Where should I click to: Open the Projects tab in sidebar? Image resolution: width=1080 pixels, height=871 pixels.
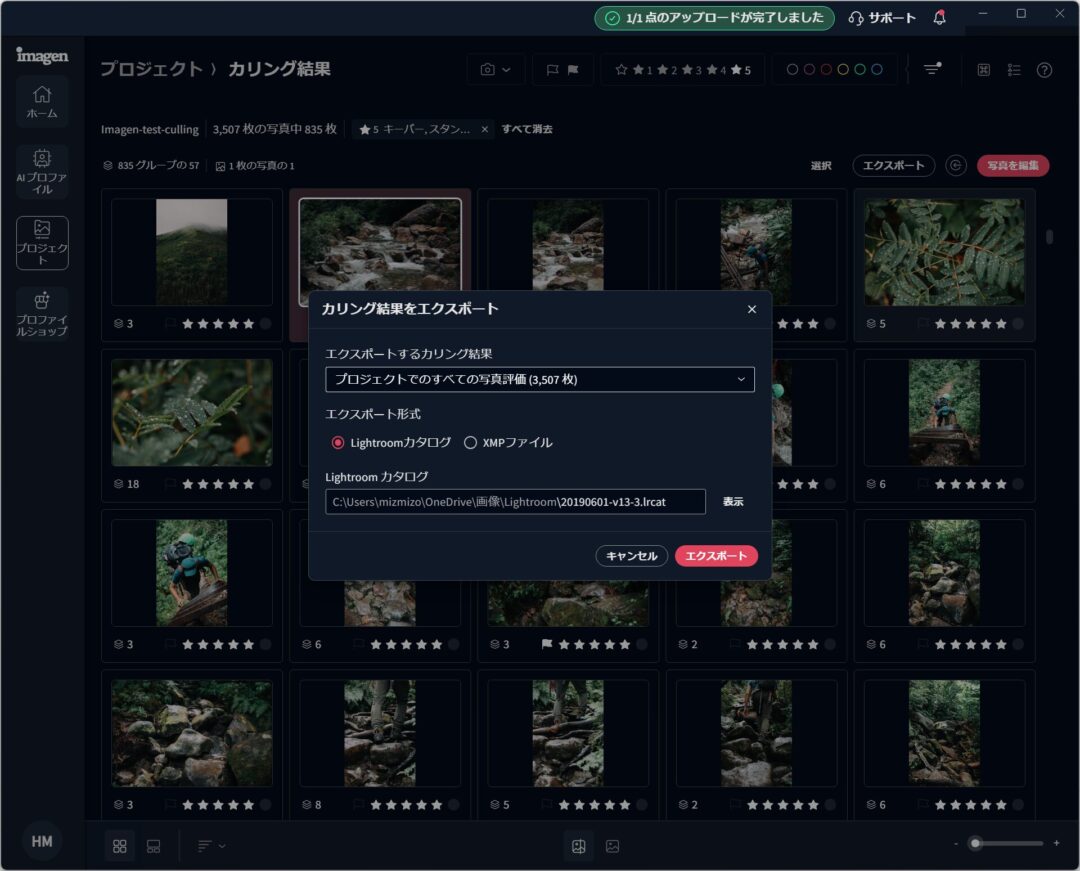point(42,242)
